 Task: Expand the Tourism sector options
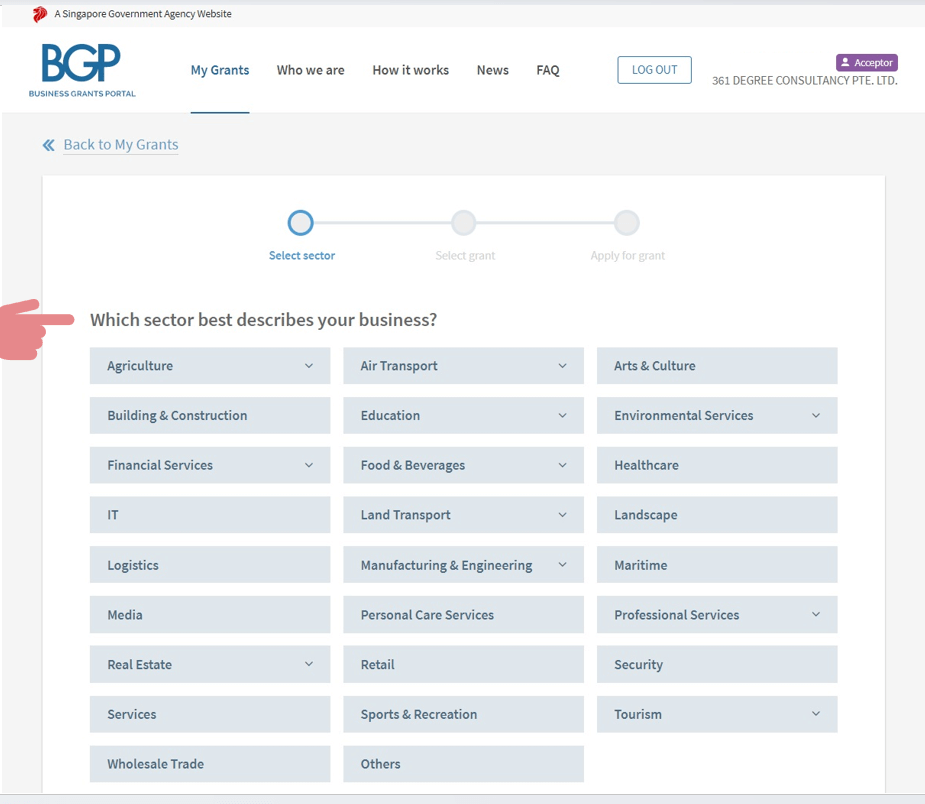pyautogui.click(x=816, y=714)
